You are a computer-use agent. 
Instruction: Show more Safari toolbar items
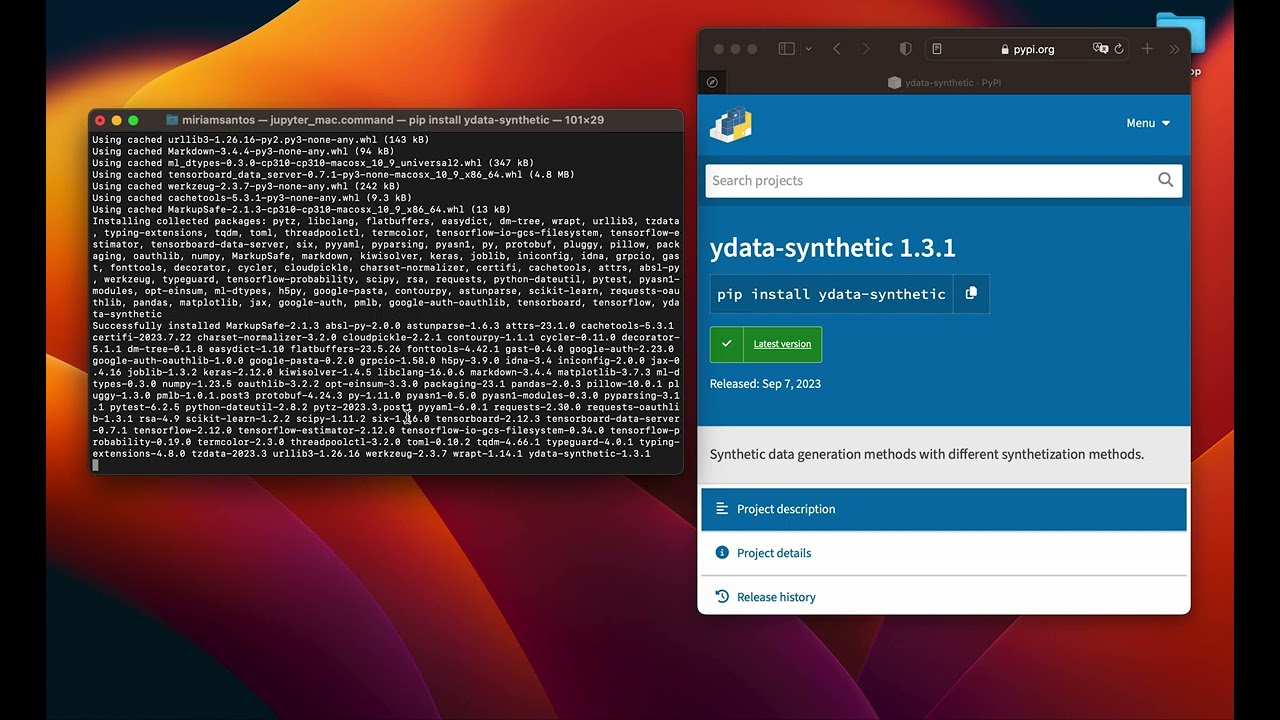[1174, 49]
